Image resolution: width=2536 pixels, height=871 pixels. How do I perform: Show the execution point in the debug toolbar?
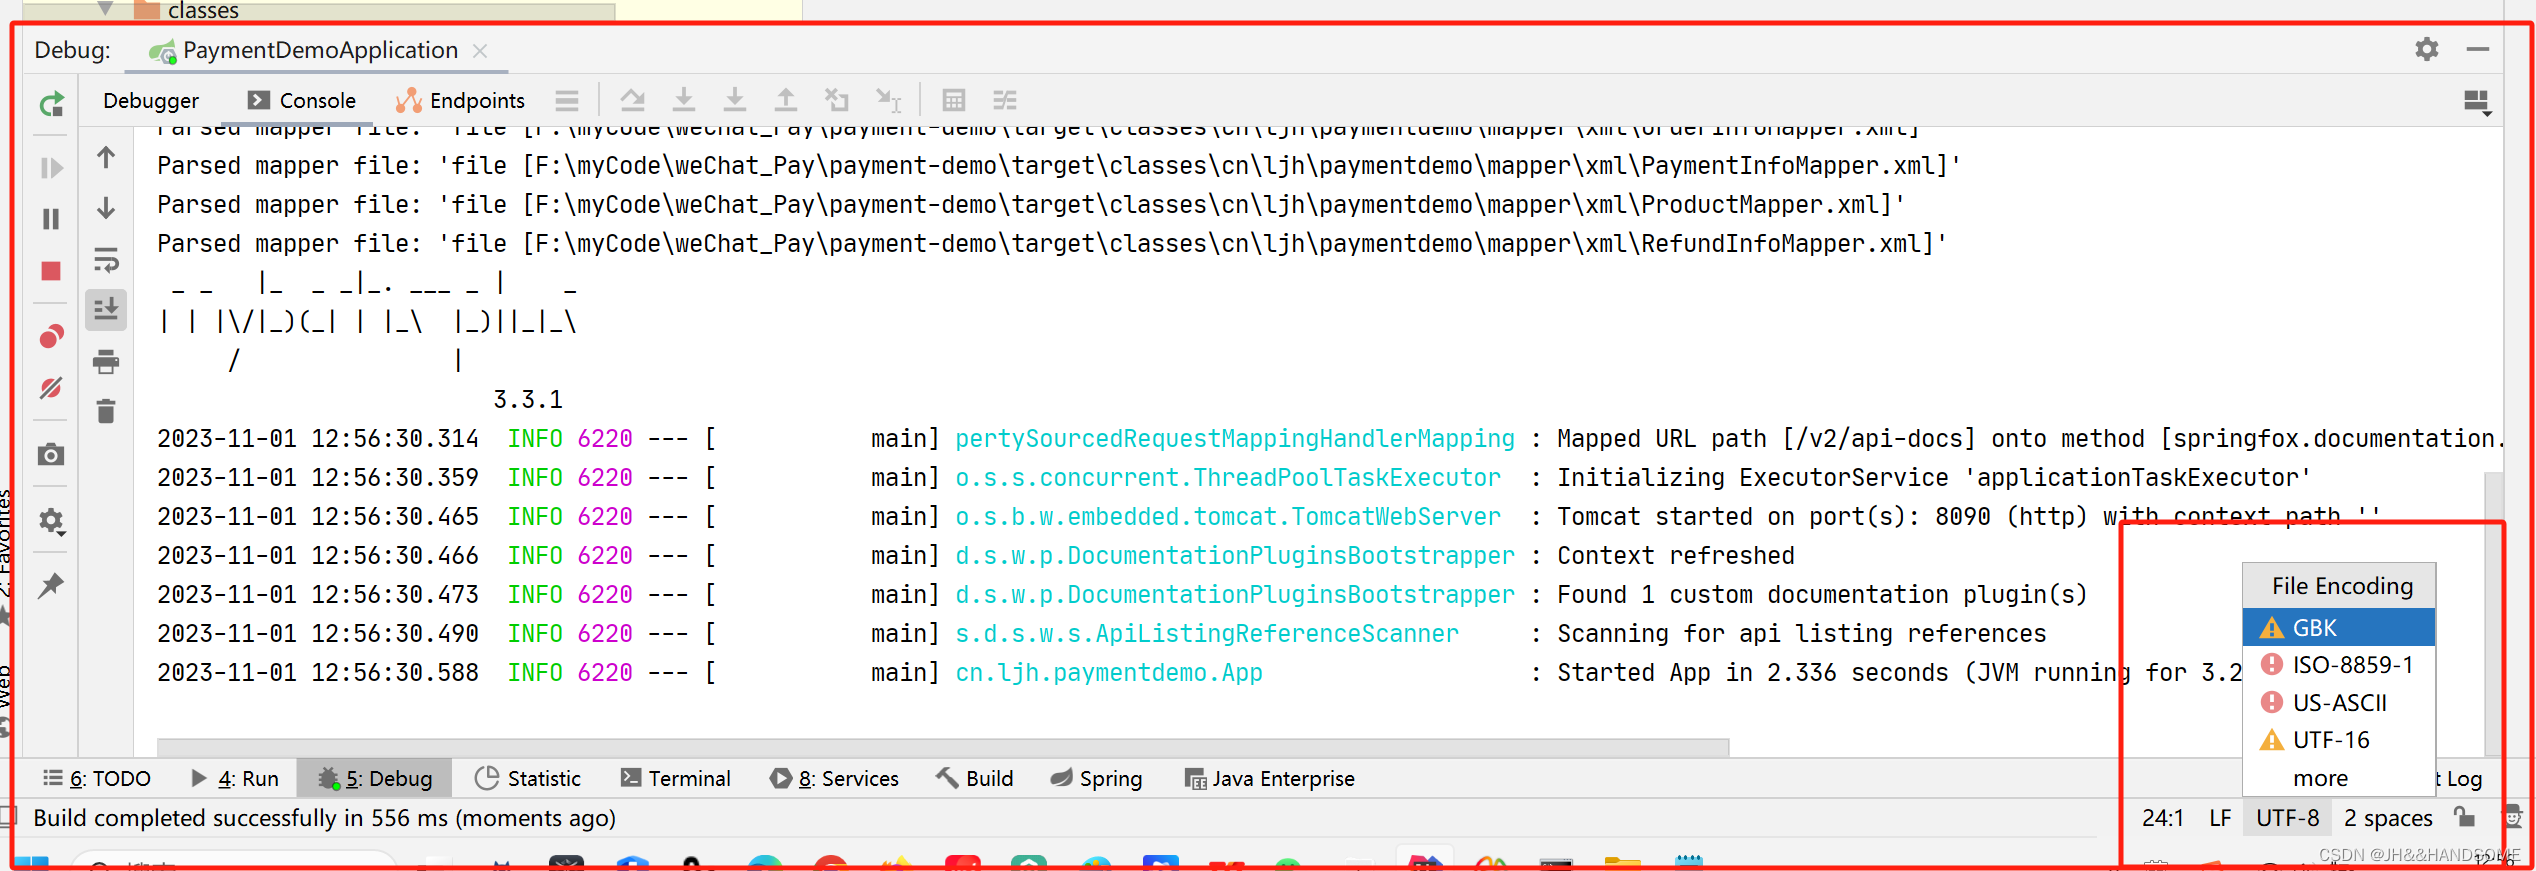tap(632, 100)
